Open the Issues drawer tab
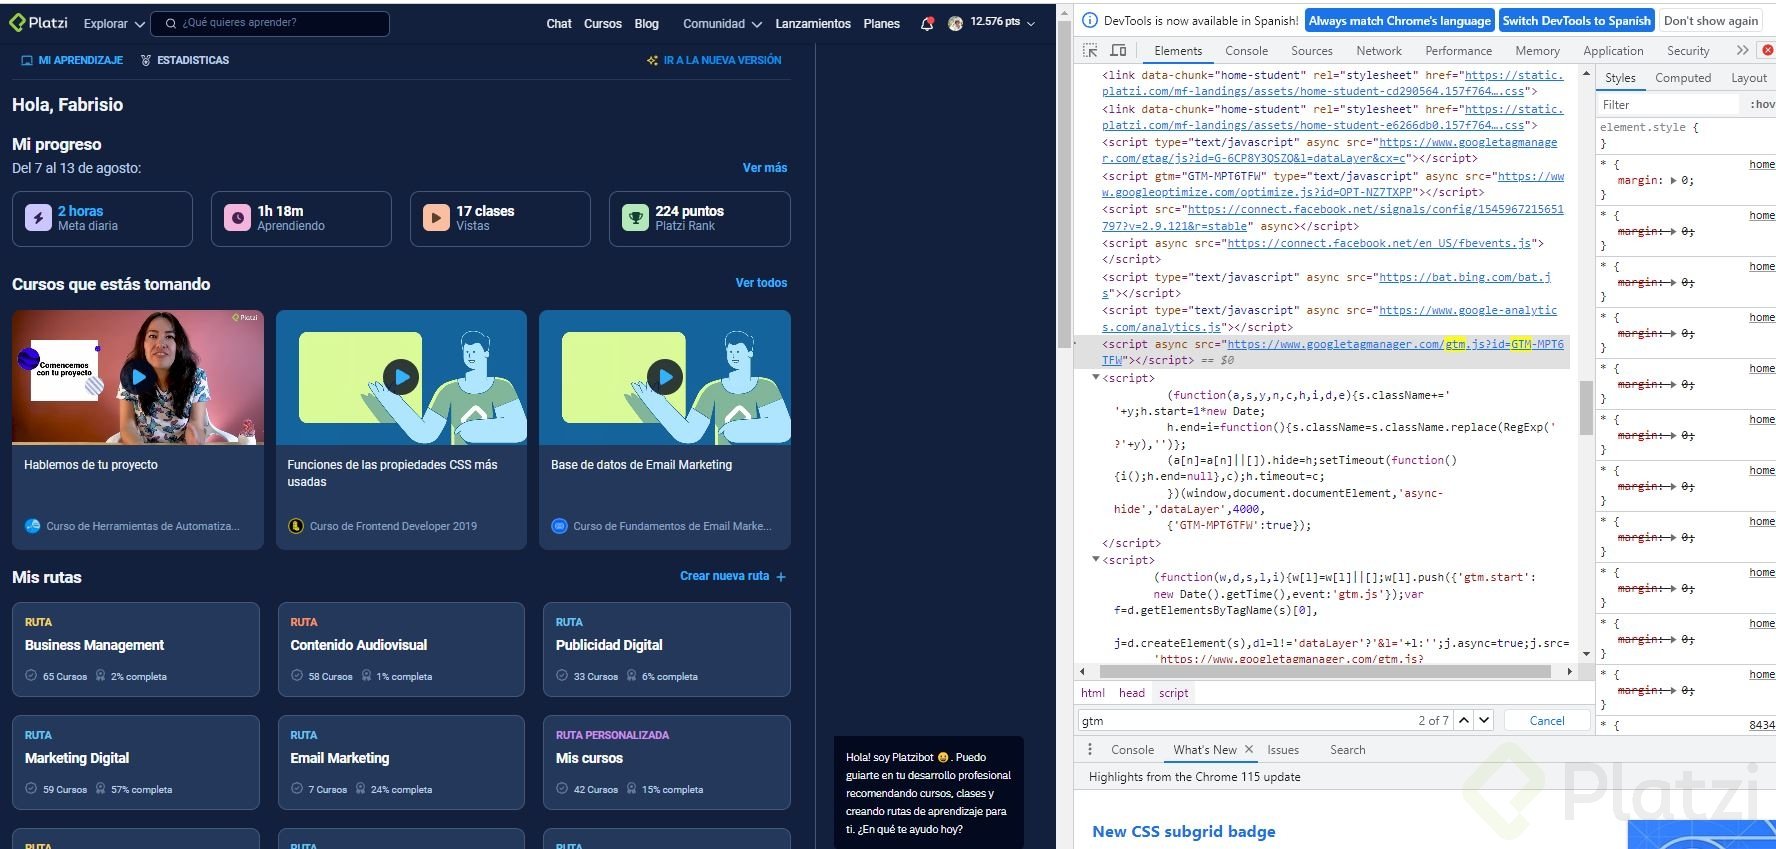The image size is (1776, 849). click(1283, 749)
